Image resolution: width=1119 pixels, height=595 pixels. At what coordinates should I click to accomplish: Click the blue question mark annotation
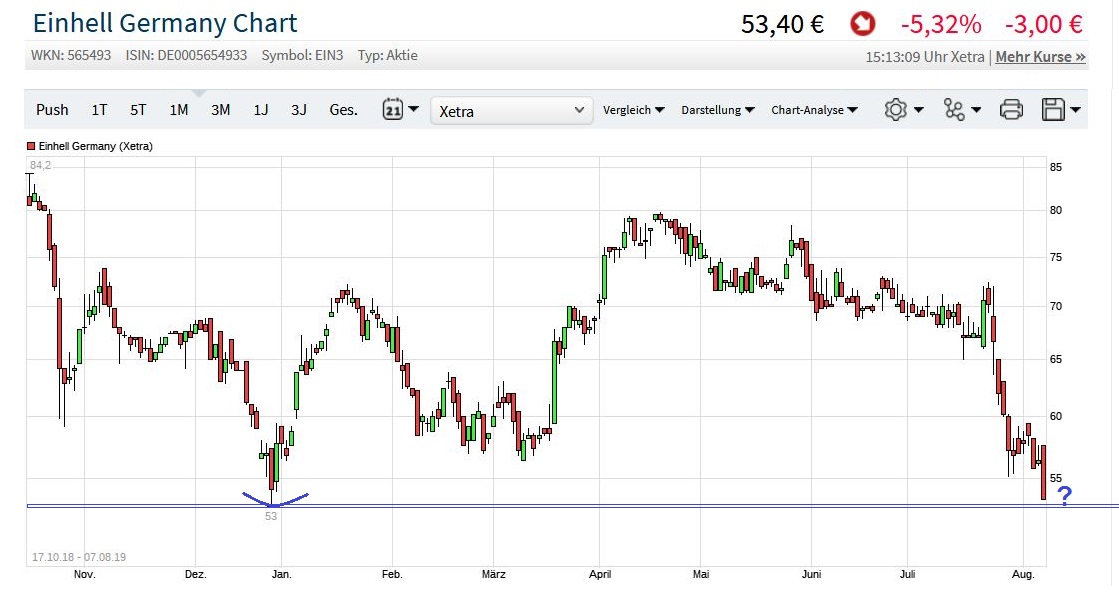[1065, 495]
